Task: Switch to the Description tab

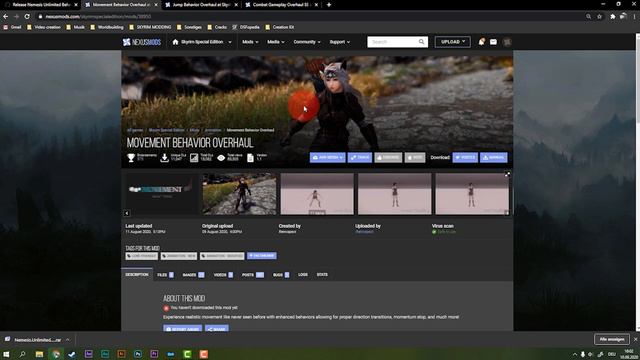Action: [x=137, y=275]
